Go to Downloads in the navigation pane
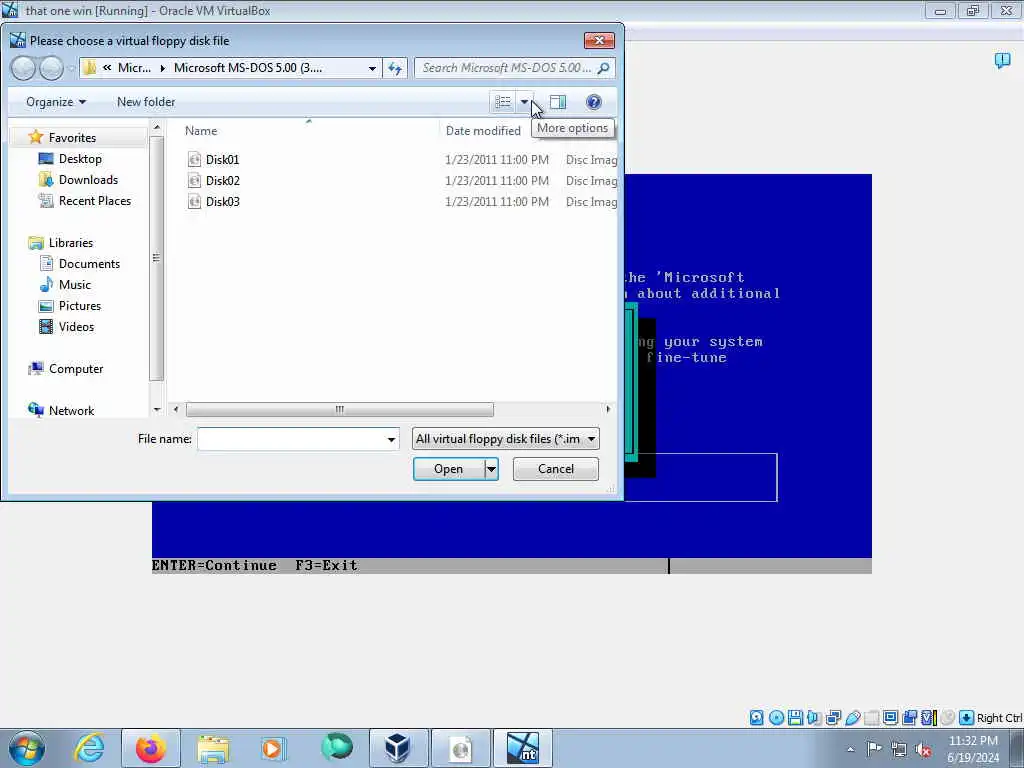 click(x=88, y=180)
